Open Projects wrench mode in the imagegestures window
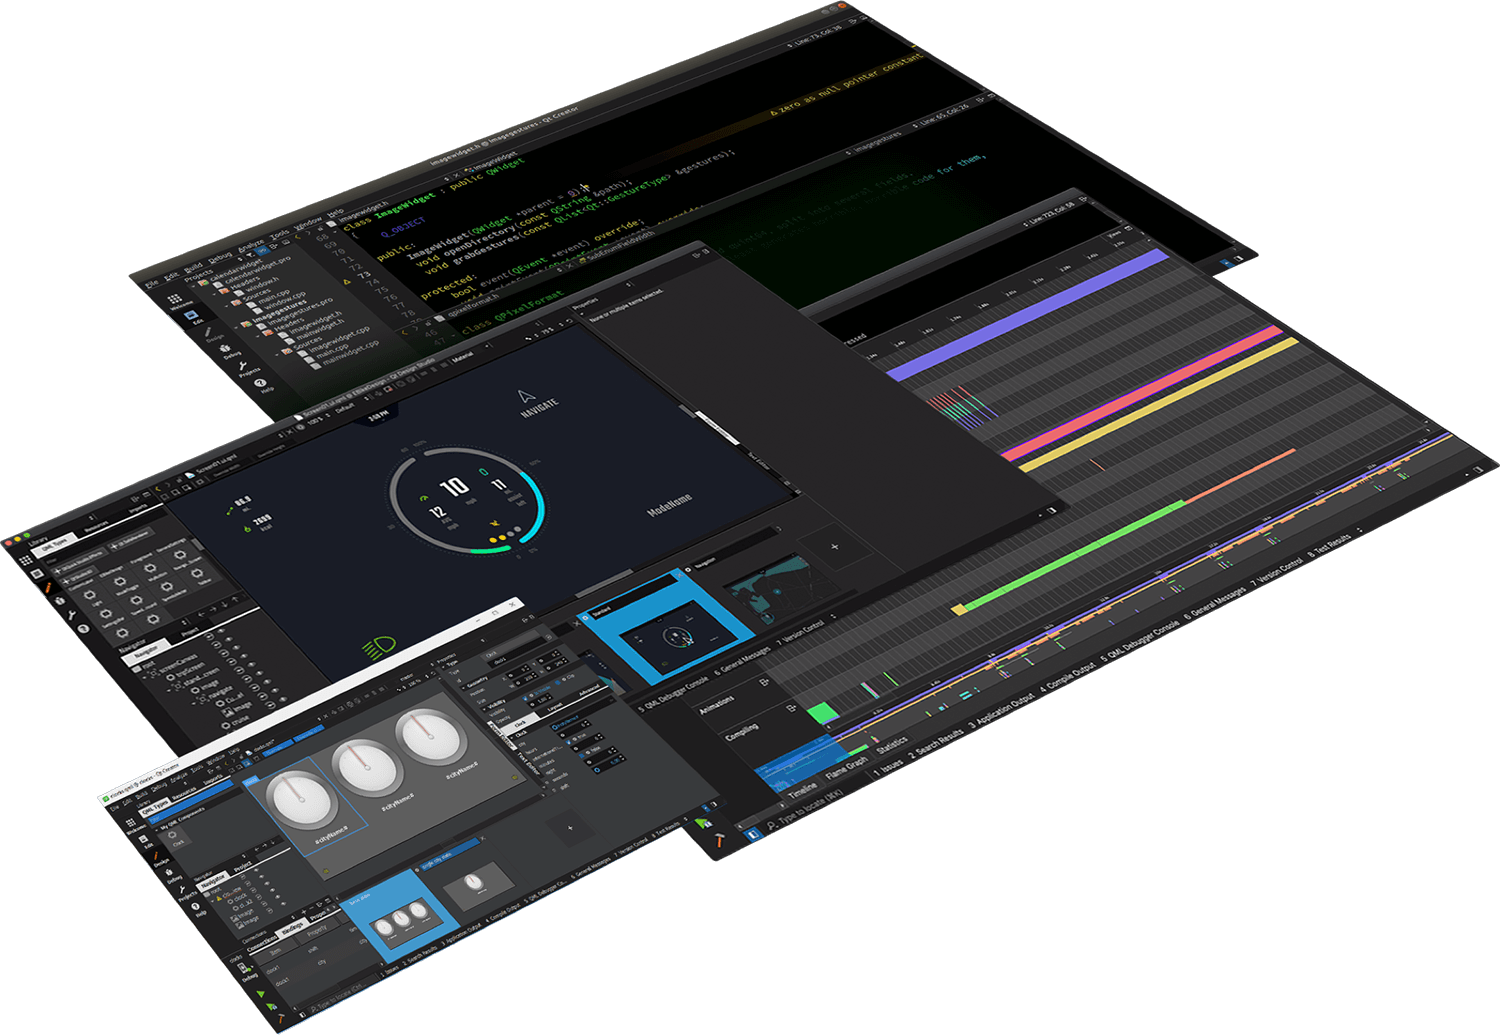This screenshot has height=1035, width=1500. (243, 366)
